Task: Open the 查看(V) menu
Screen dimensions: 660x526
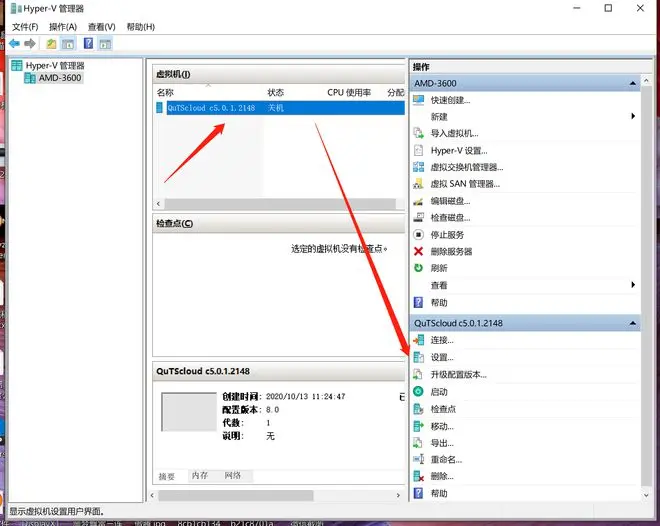Action: (101, 27)
